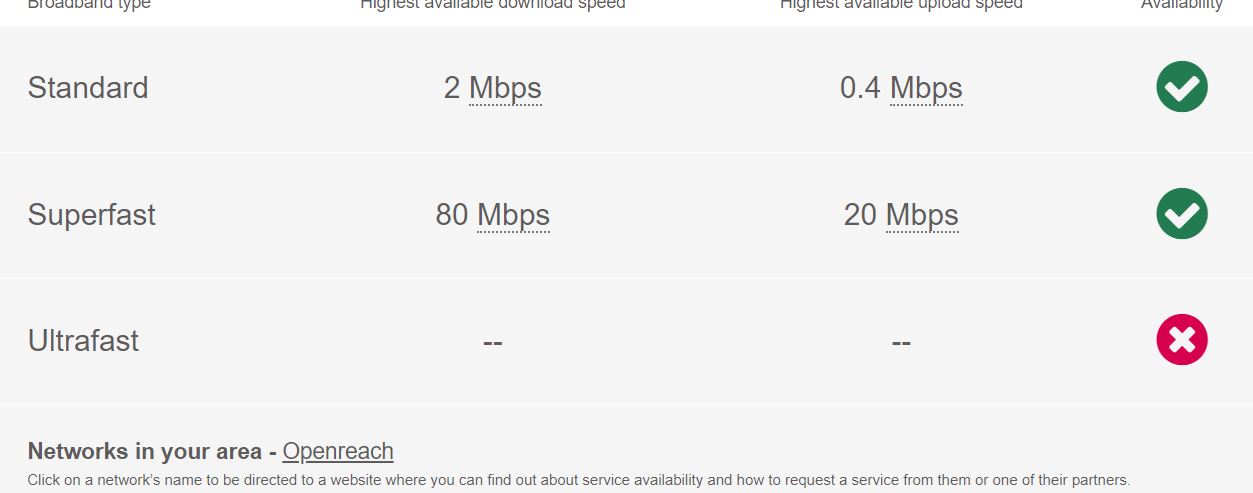Click the Mbps abbreviation beside 80 download
The image size is (1253, 493).
[513, 215]
